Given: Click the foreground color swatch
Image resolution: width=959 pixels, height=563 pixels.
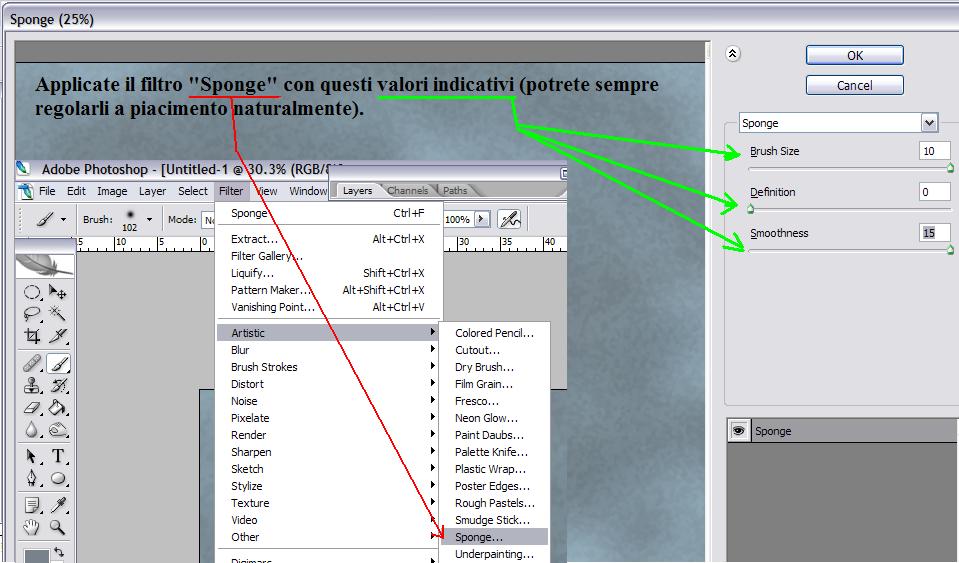Looking at the screenshot, I should pyautogui.click(x=37, y=556).
